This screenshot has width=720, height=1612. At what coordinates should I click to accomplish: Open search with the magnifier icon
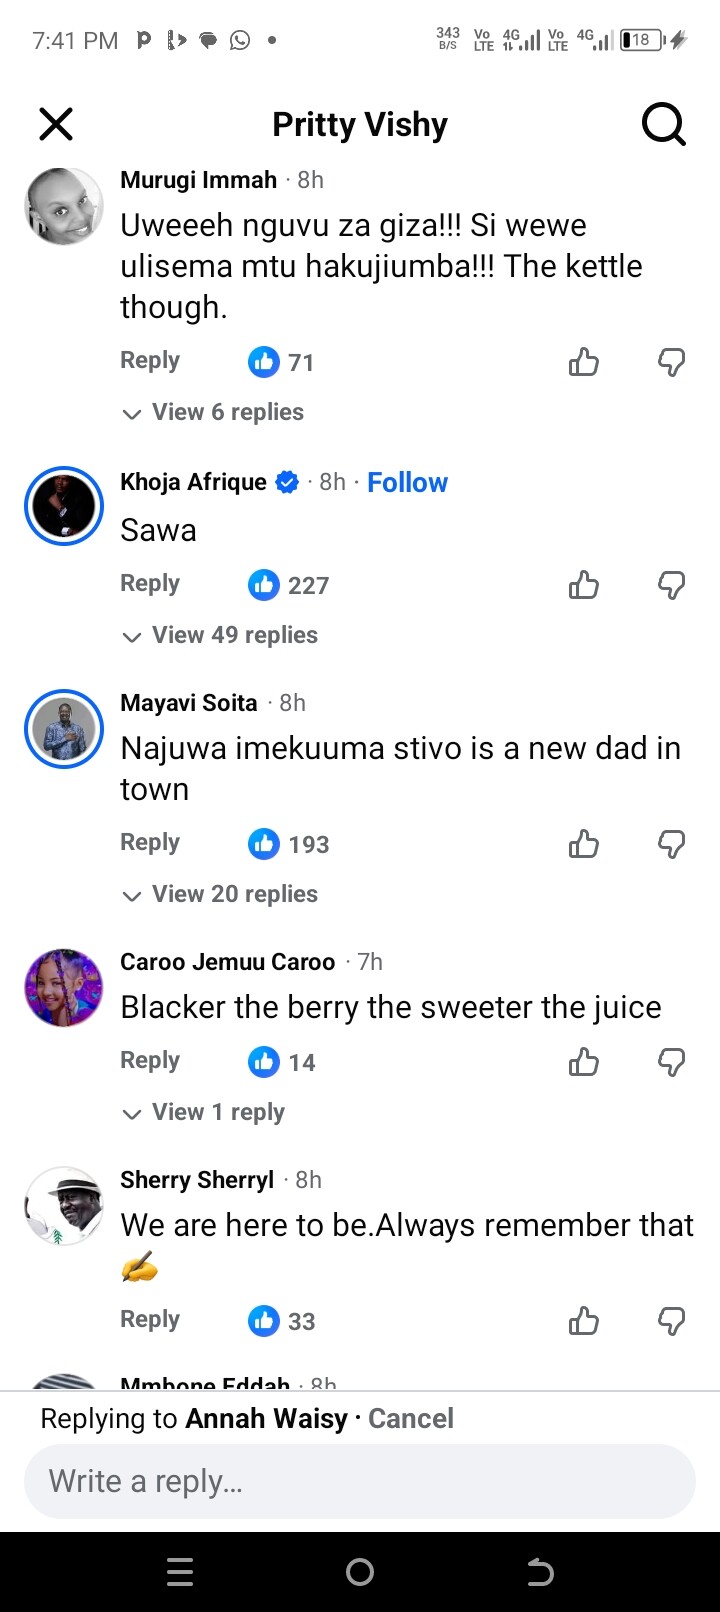tap(663, 125)
